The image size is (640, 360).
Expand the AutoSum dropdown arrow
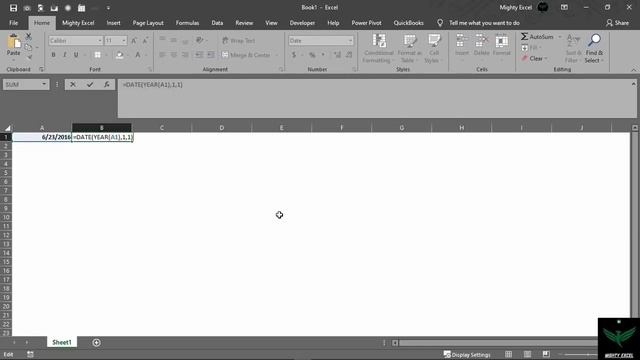tap(560, 37)
